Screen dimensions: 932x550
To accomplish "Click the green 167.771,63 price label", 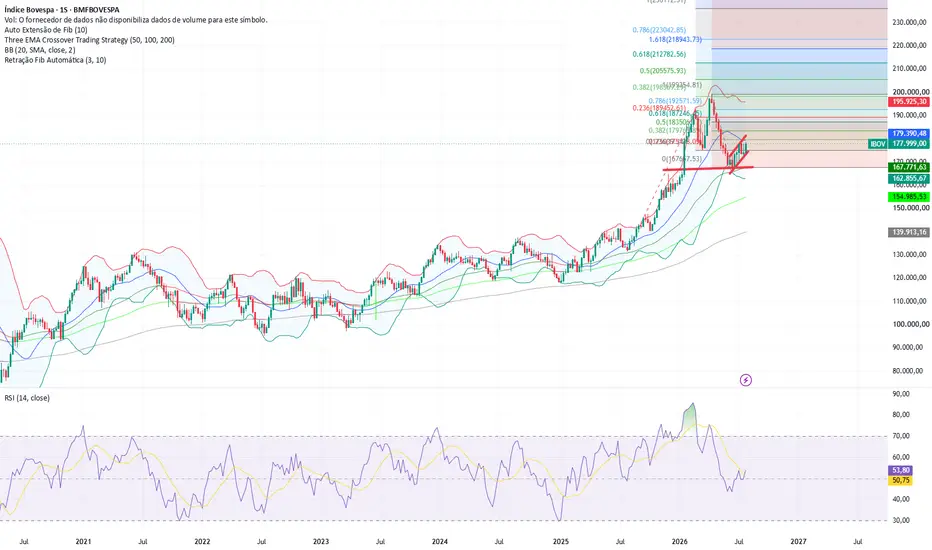I will click(908, 168).
